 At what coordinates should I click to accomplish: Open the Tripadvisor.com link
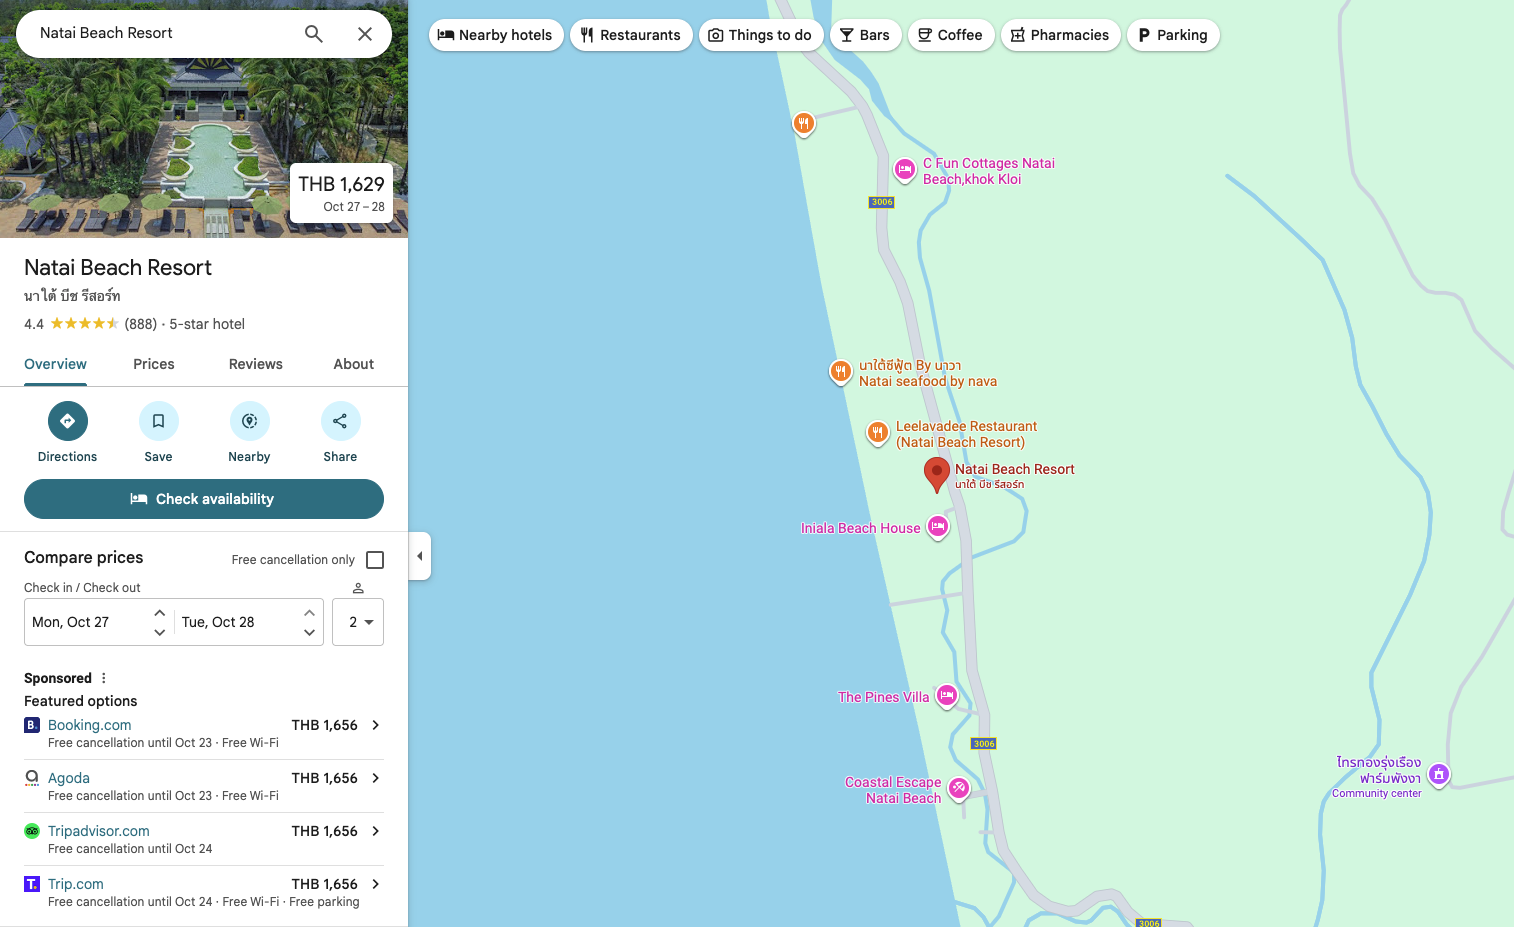(x=99, y=831)
